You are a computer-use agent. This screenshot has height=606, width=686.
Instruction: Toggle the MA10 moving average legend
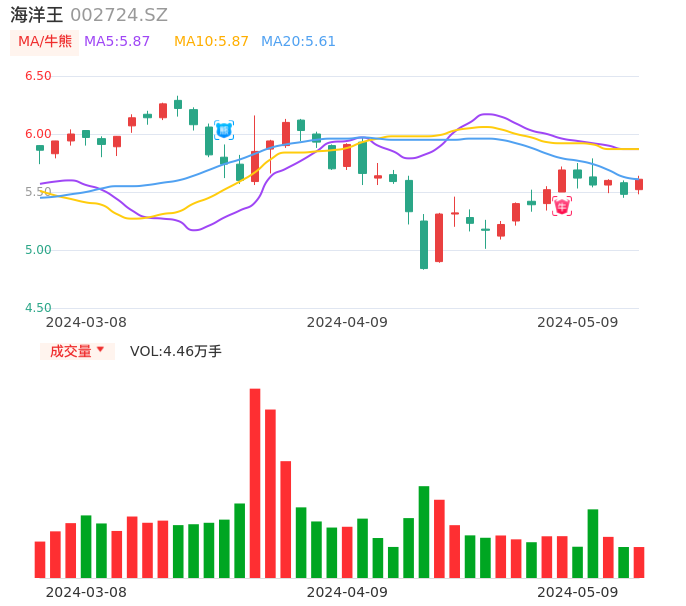click(211, 42)
